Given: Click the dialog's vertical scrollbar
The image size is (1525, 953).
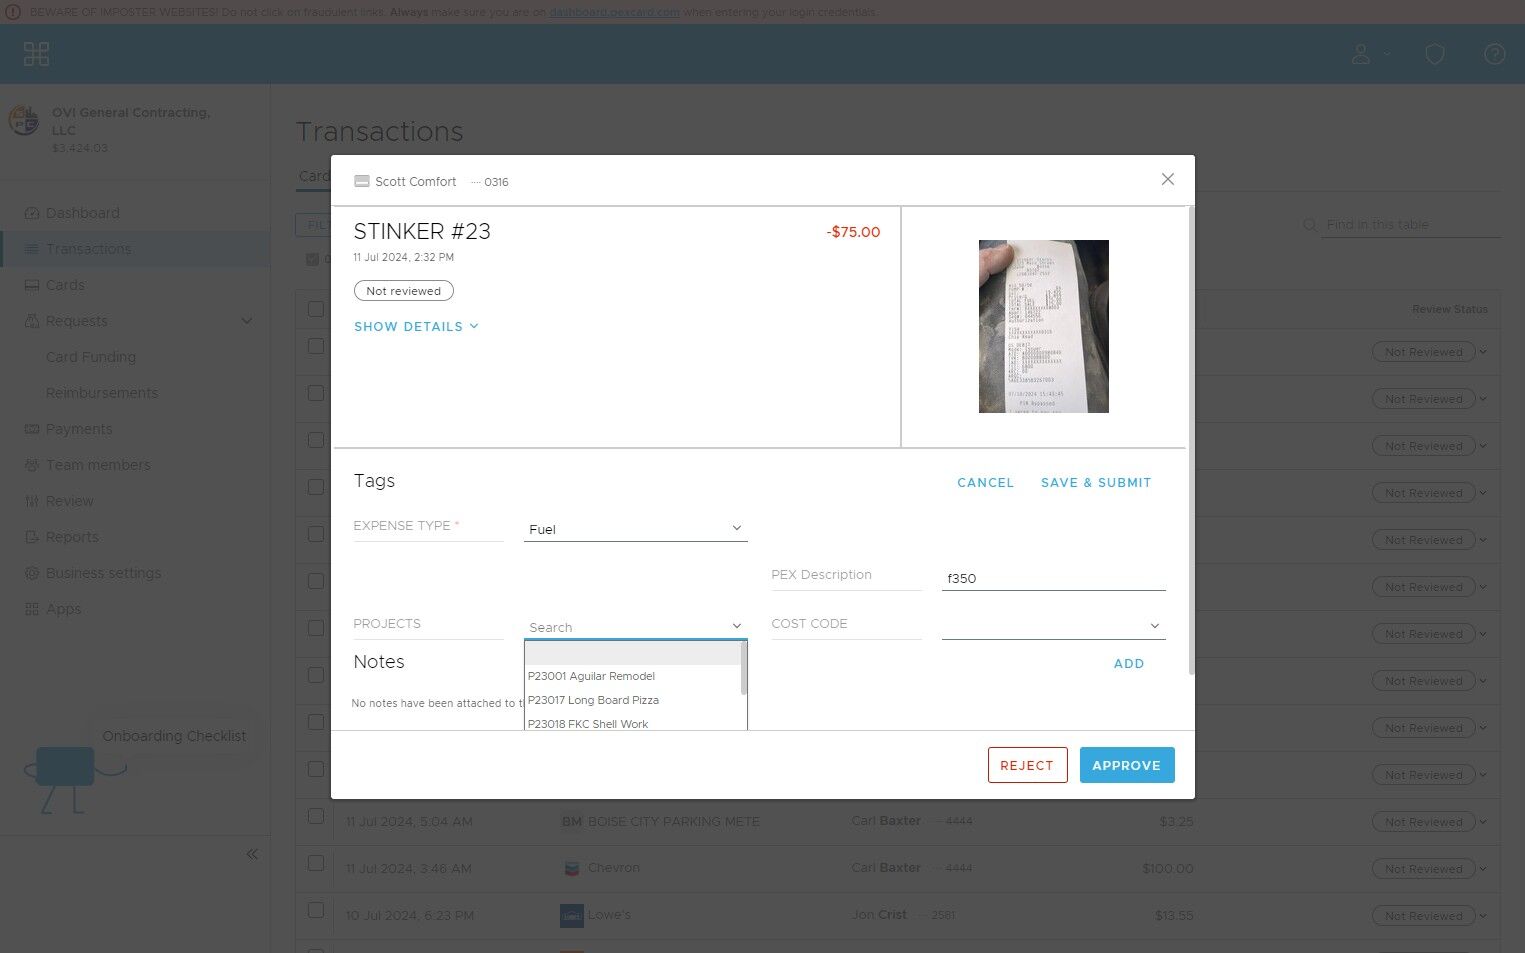Looking at the screenshot, I should point(1190,440).
